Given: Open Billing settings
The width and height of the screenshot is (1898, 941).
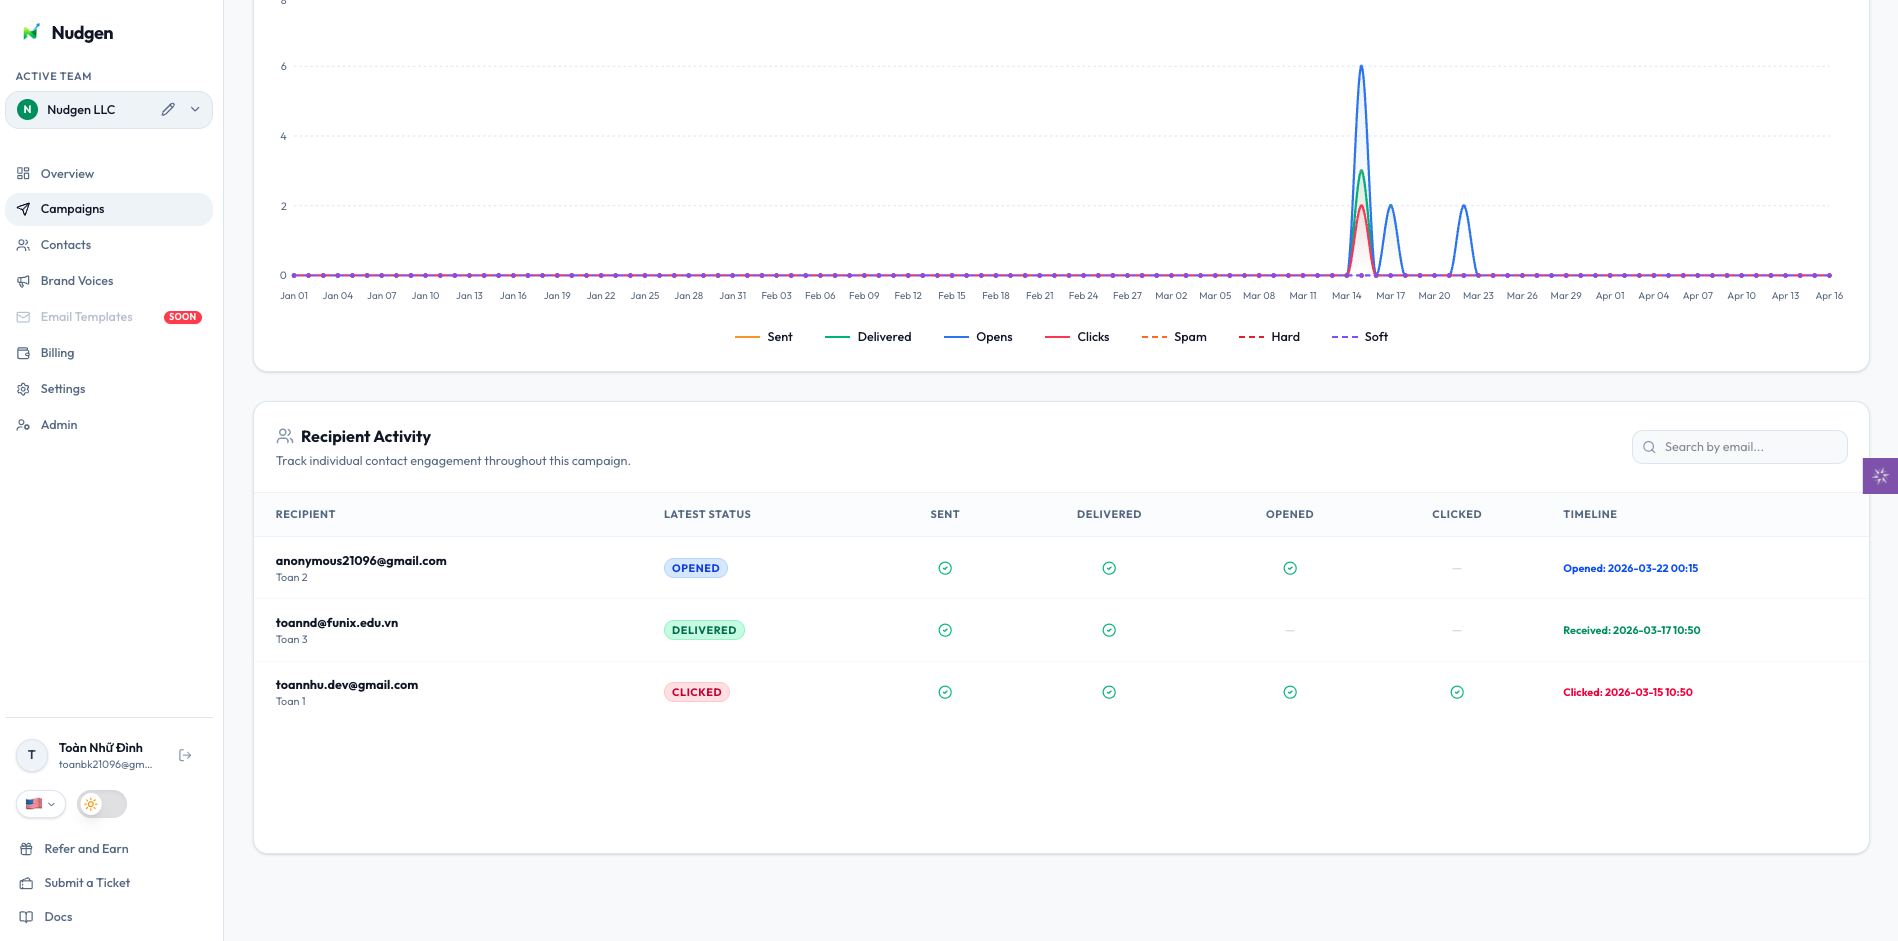Looking at the screenshot, I should click(55, 353).
